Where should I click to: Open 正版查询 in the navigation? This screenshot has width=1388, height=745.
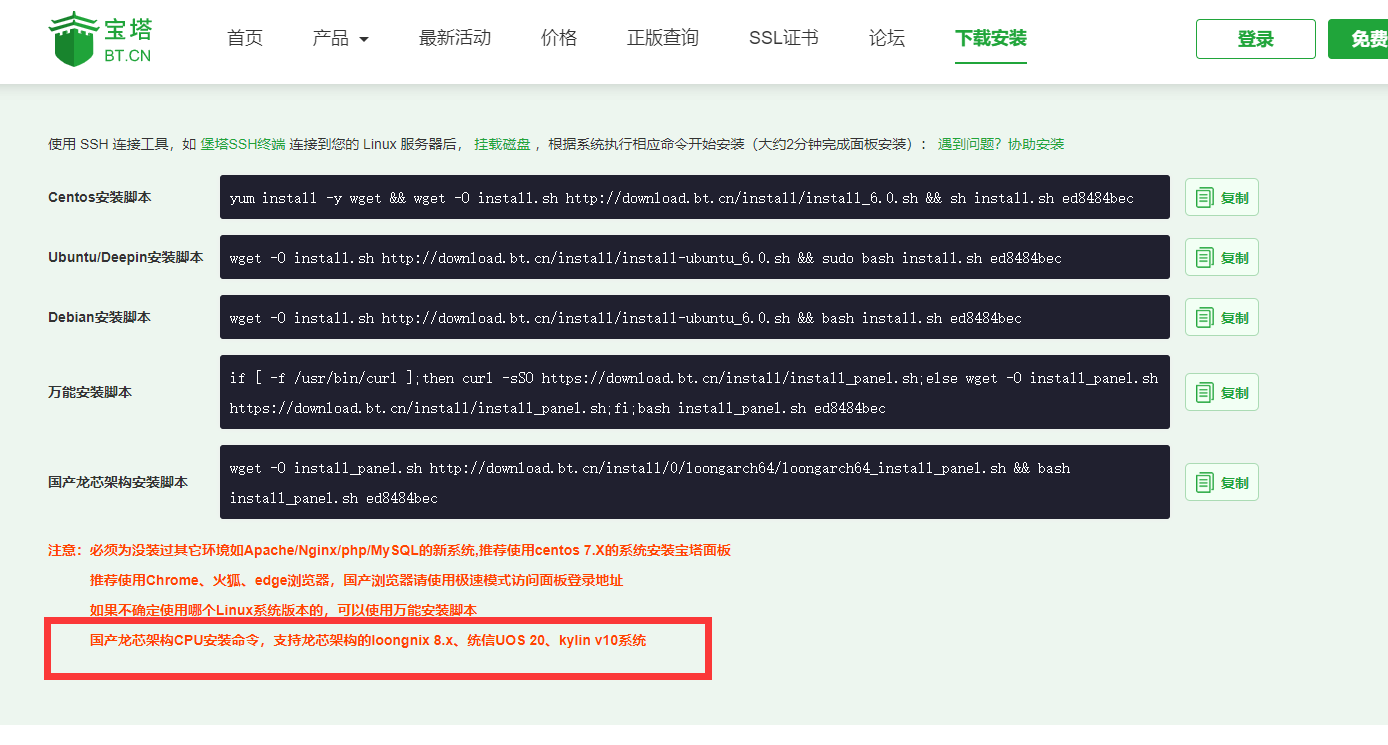663,38
